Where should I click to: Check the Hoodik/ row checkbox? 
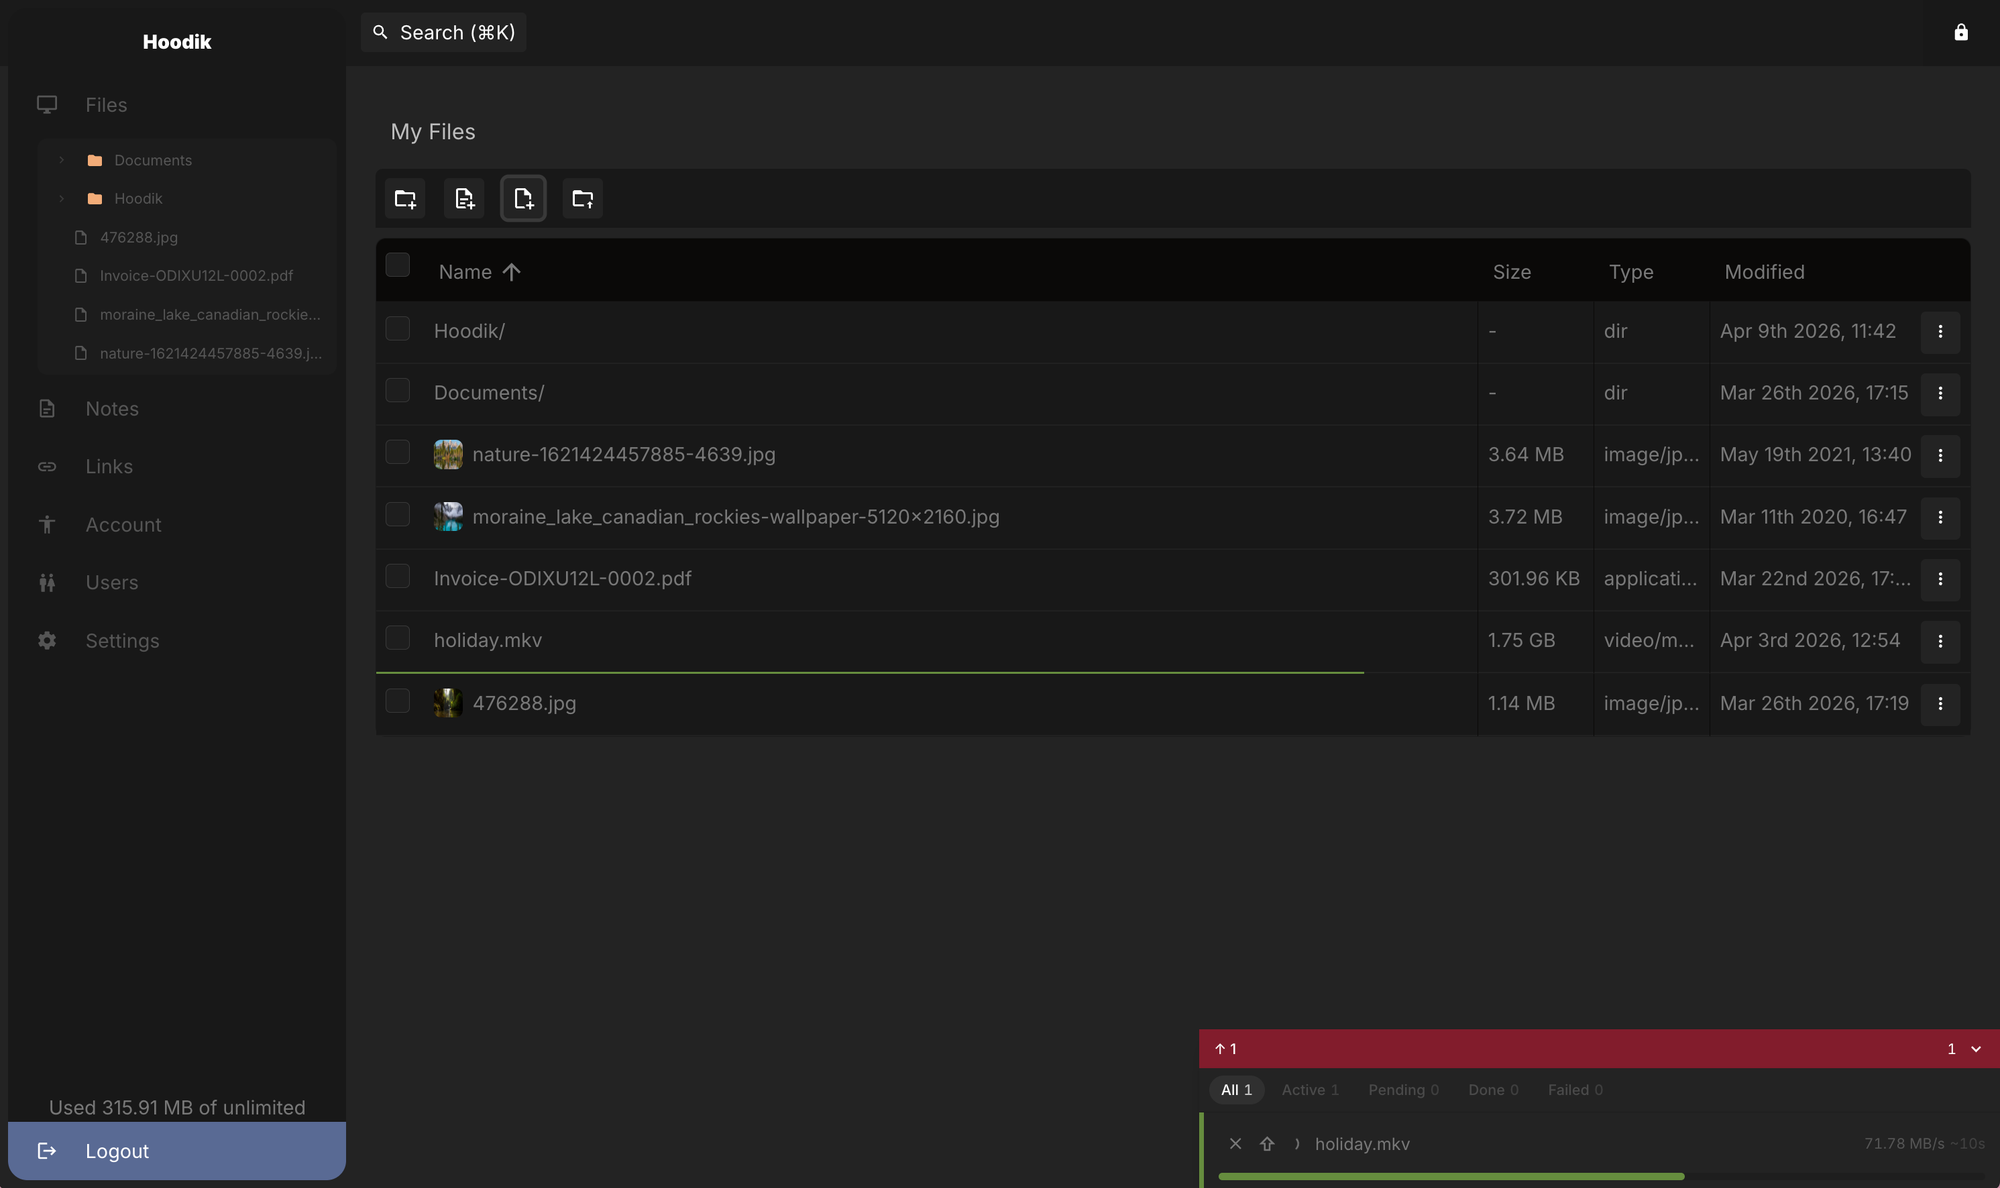pyautogui.click(x=398, y=329)
